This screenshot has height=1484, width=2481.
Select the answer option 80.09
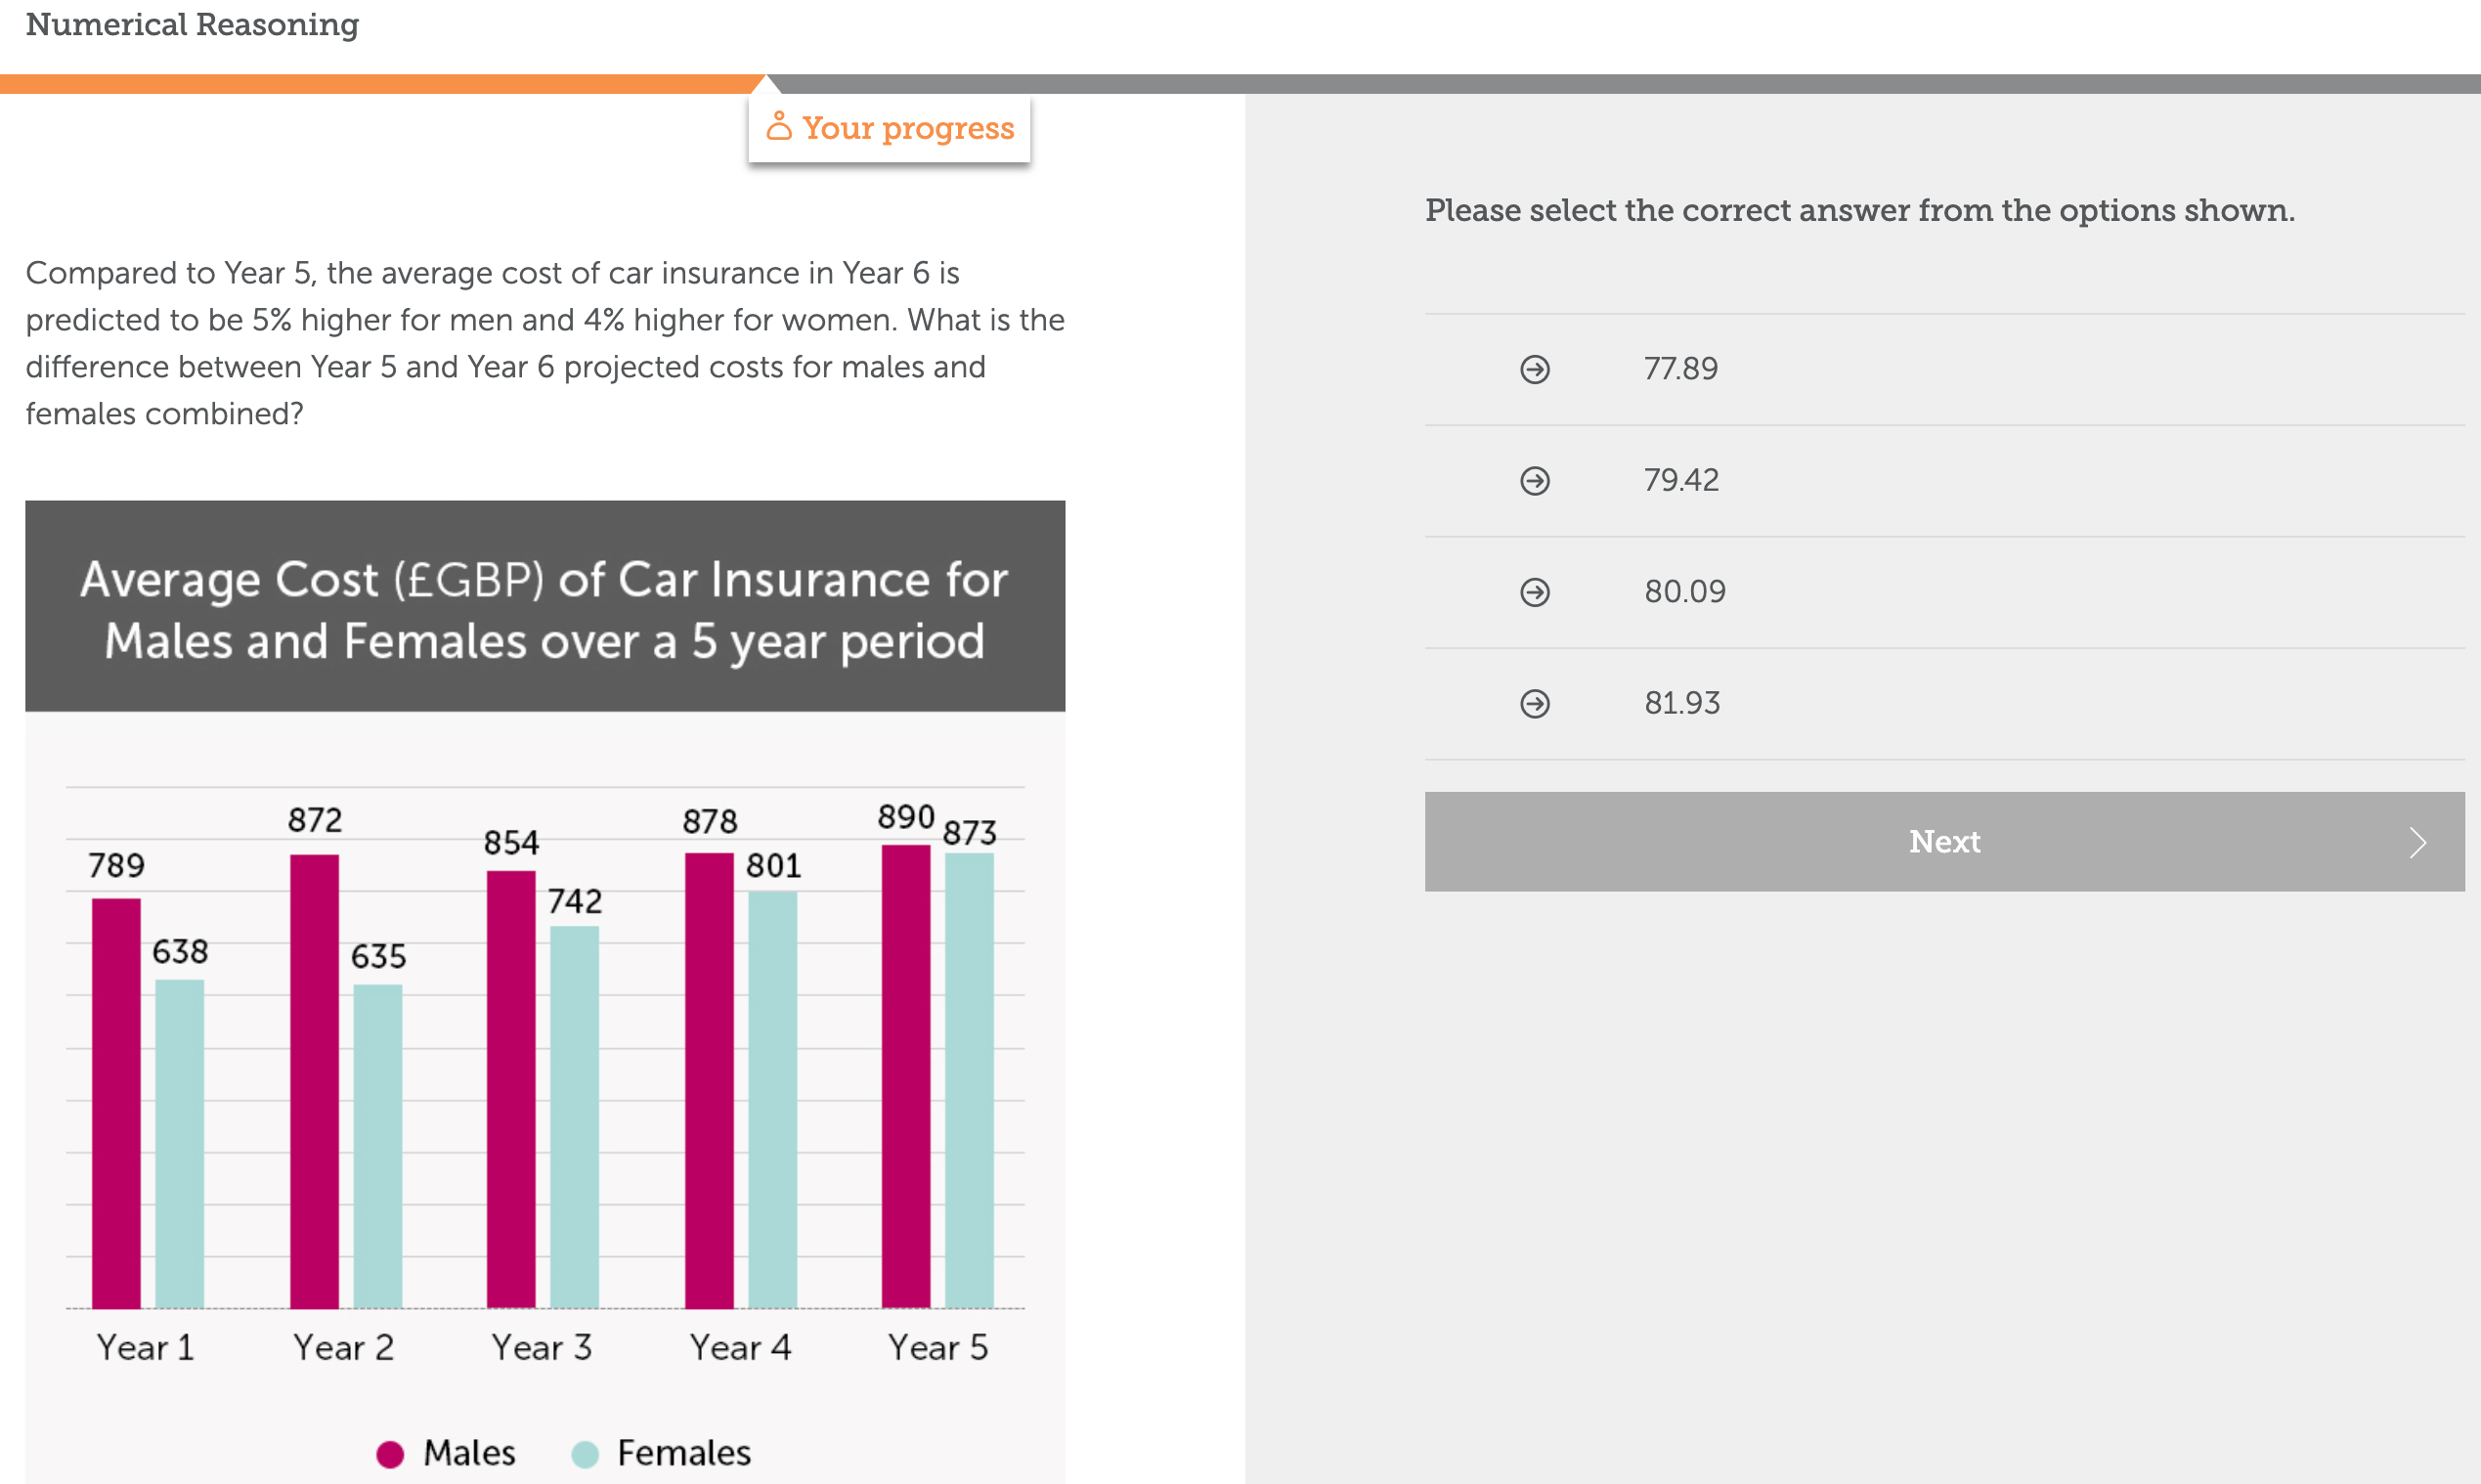[x=1685, y=592]
